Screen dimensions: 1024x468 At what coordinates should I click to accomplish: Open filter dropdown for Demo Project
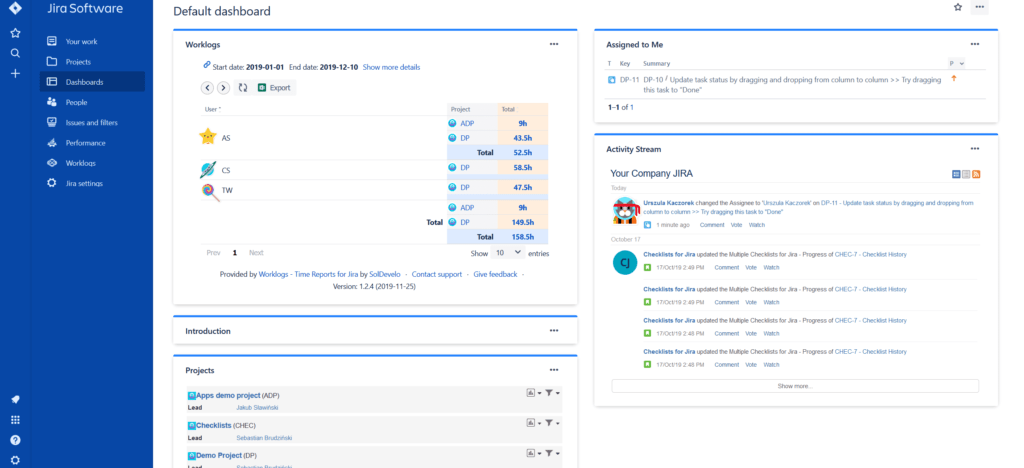[x=552, y=453]
